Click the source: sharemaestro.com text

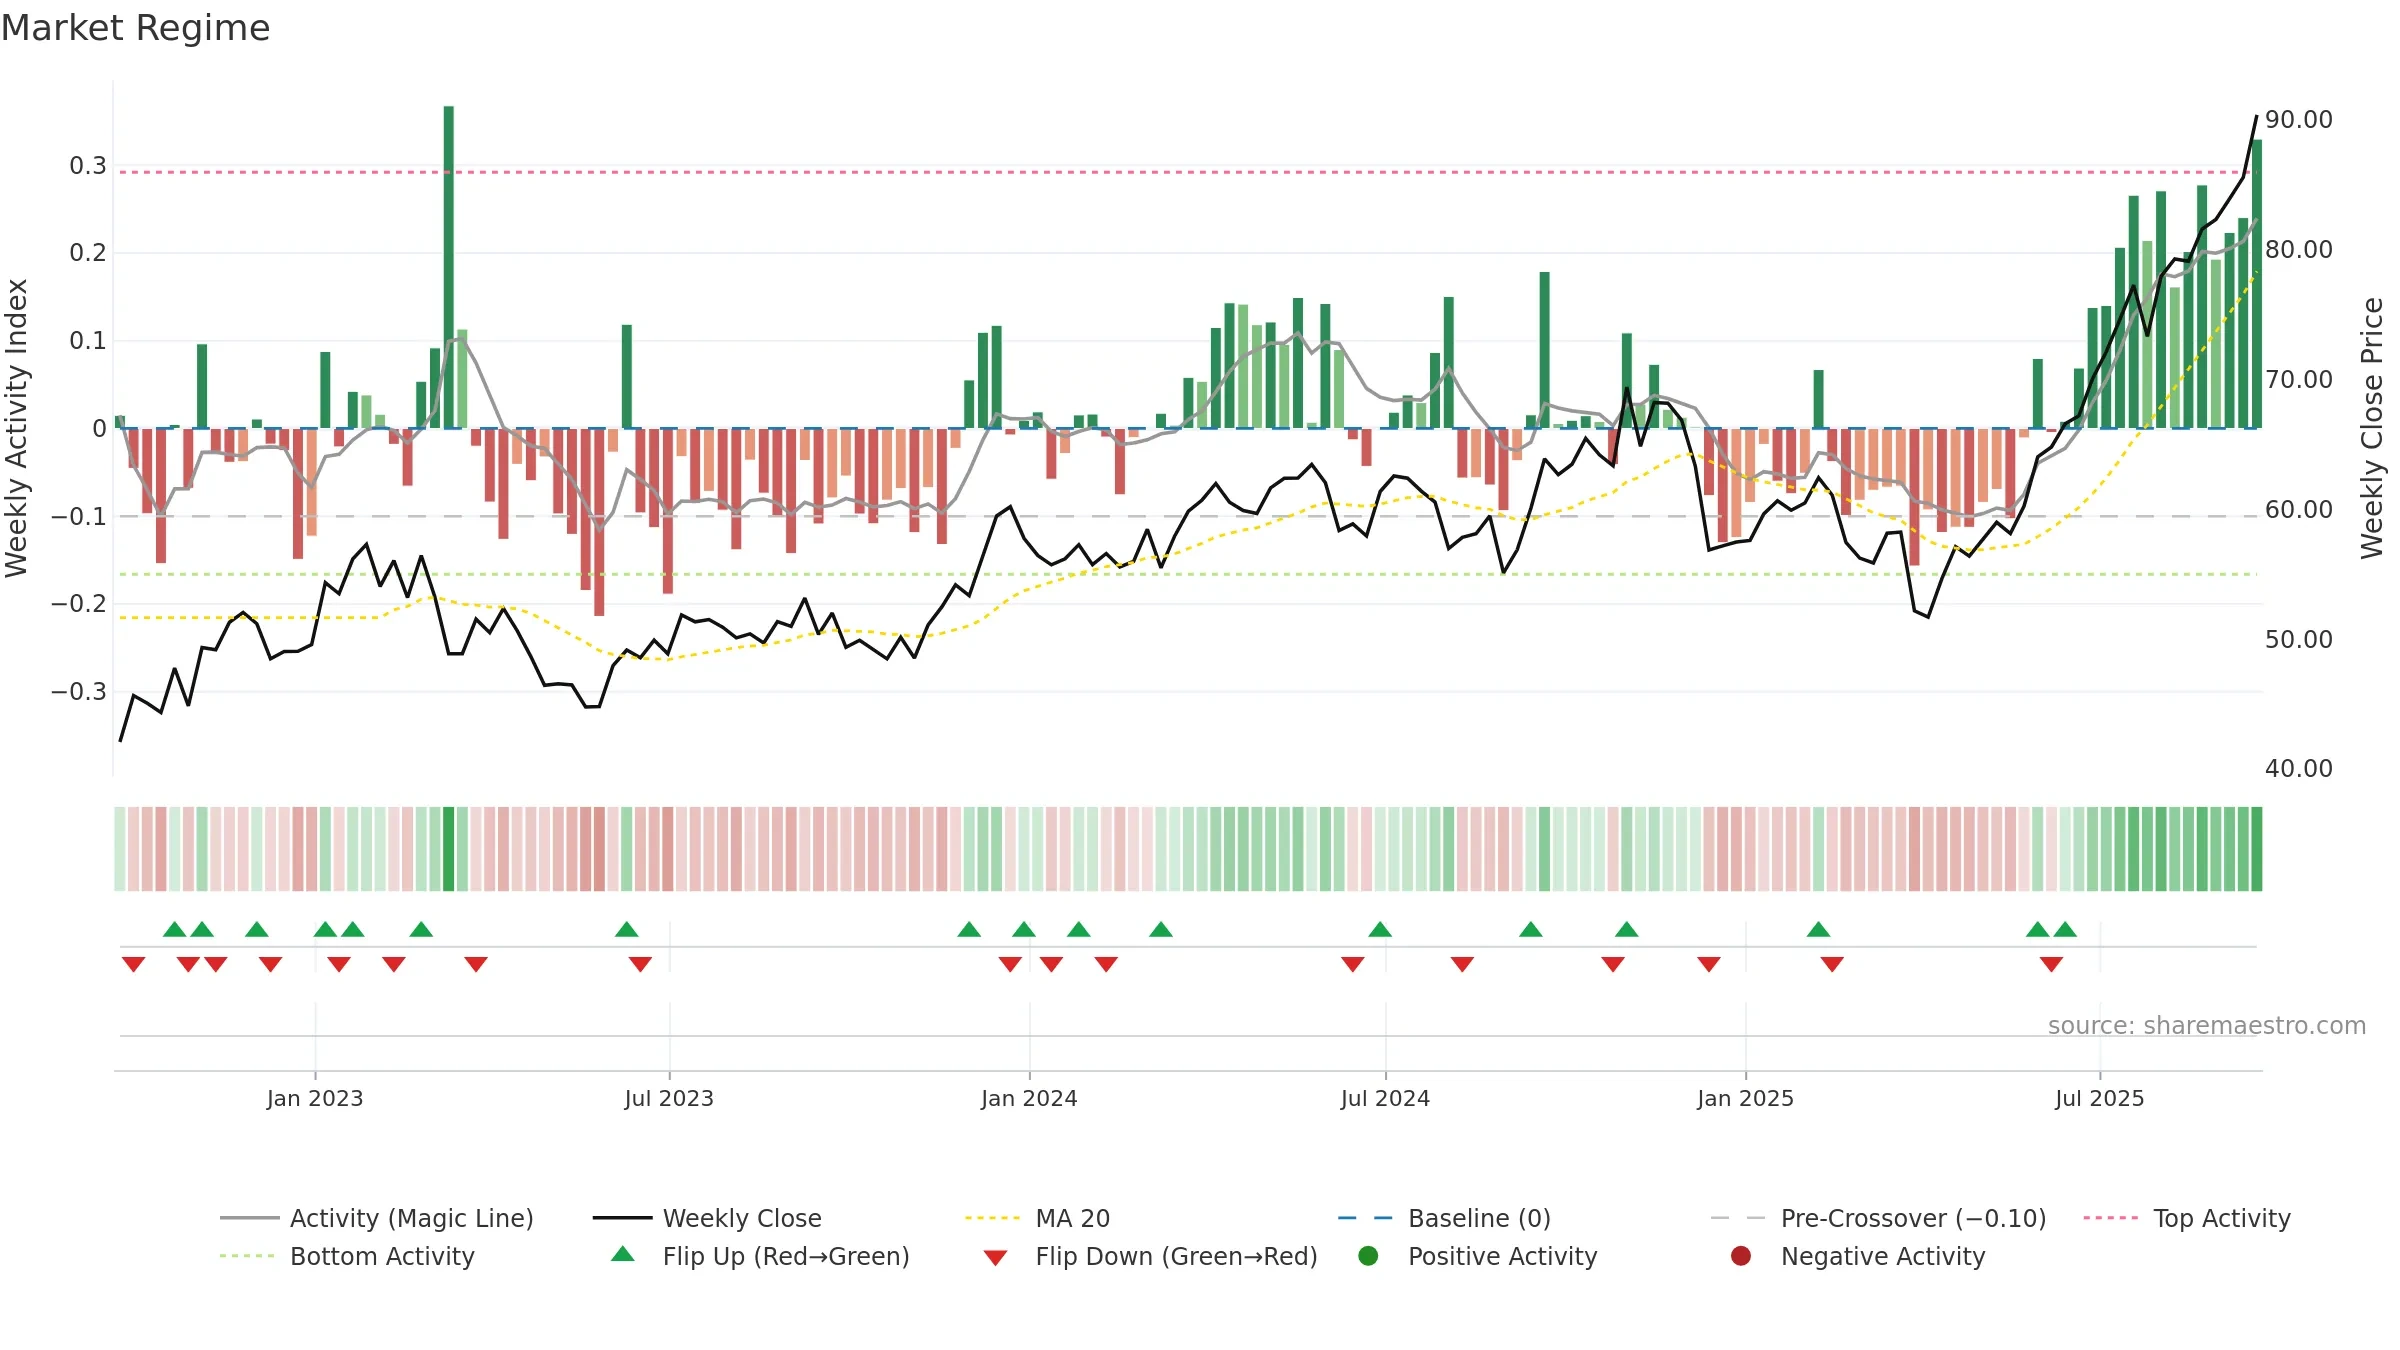[2207, 1026]
